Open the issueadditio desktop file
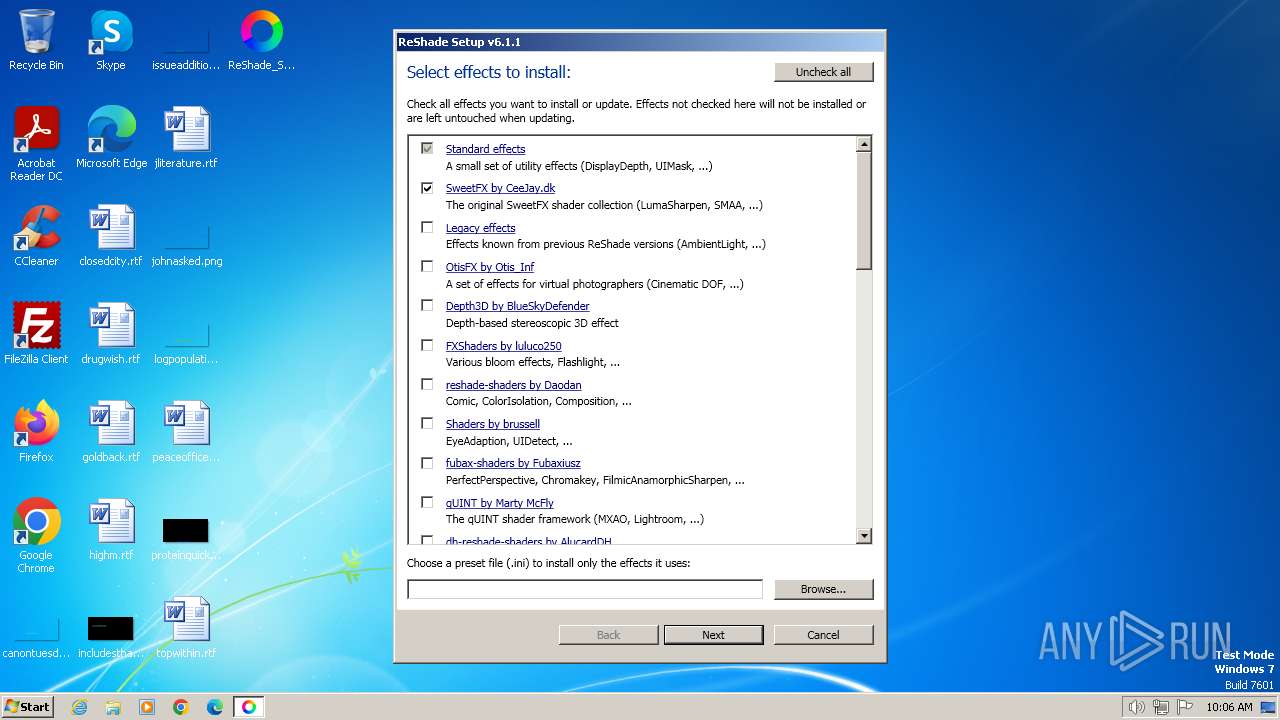The width and height of the screenshot is (1280, 720). tap(186, 49)
